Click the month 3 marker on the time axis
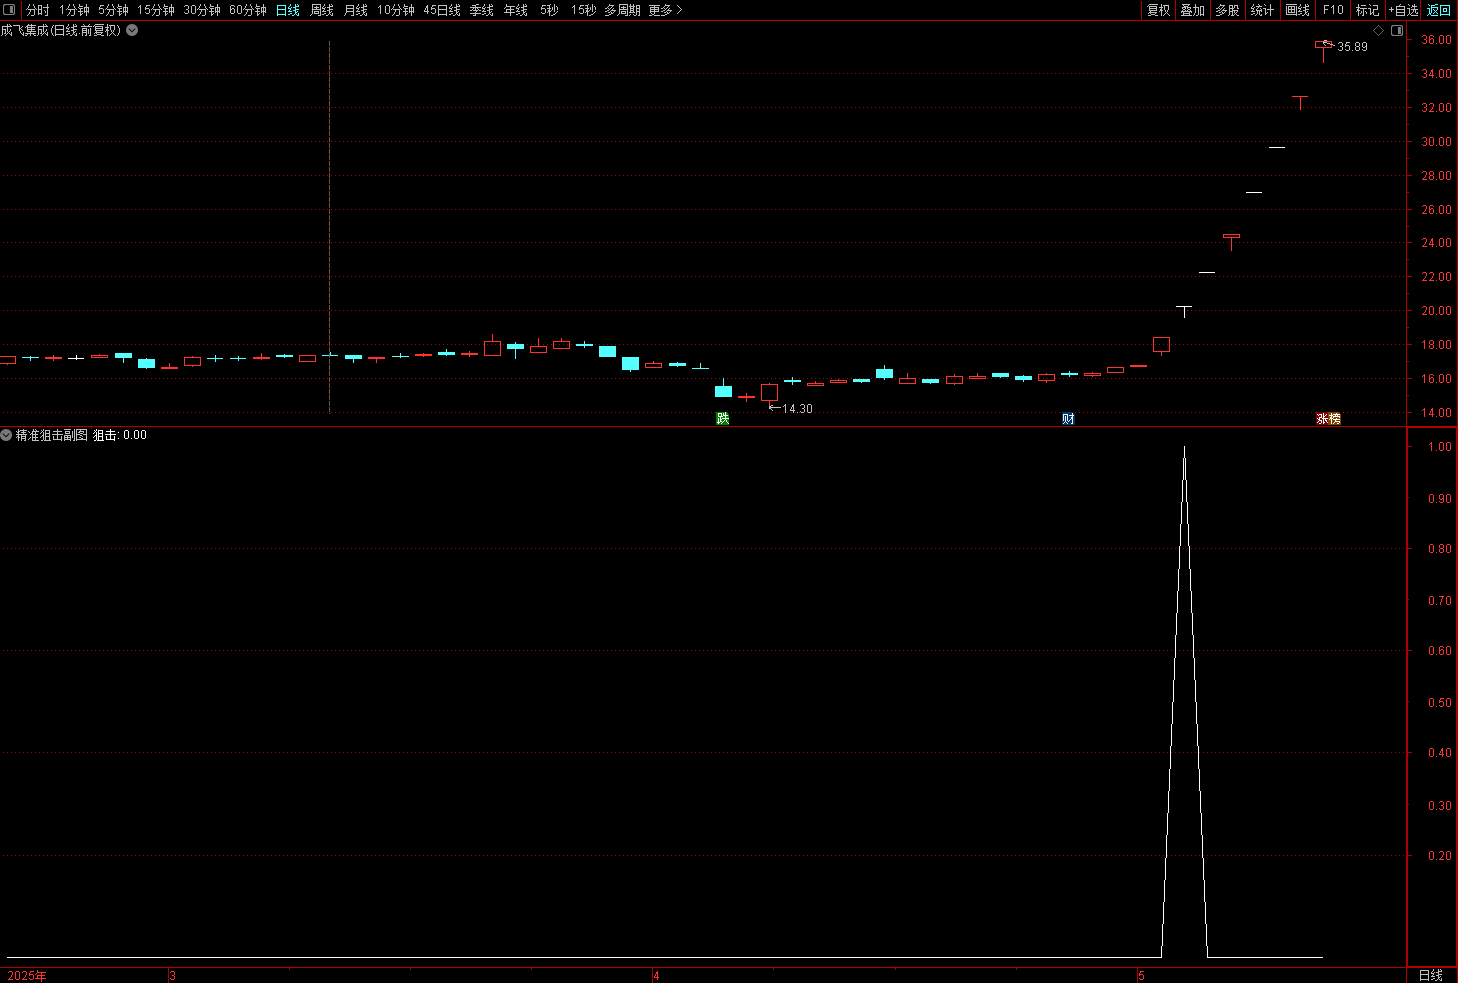The height and width of the screenshot is (983, 1458). [x=172, y=976]
